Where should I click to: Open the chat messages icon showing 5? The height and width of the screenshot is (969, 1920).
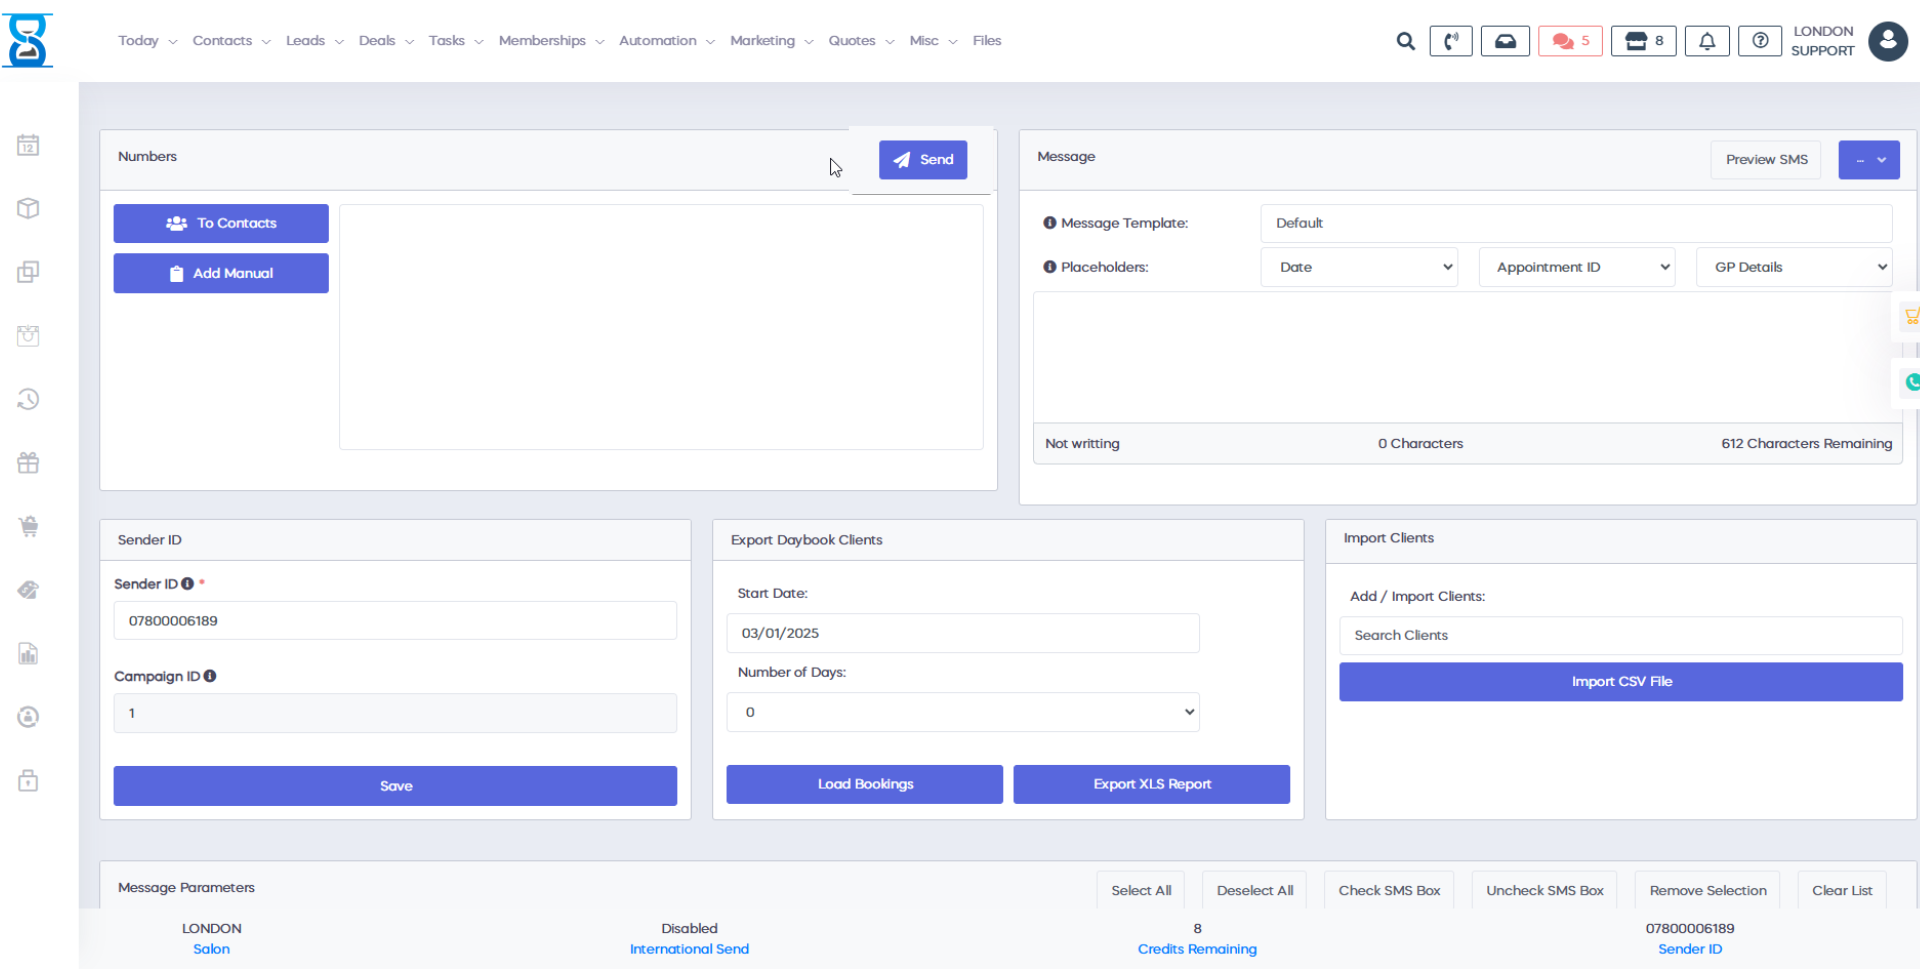pyautogui.click(x=1569, y=41)
